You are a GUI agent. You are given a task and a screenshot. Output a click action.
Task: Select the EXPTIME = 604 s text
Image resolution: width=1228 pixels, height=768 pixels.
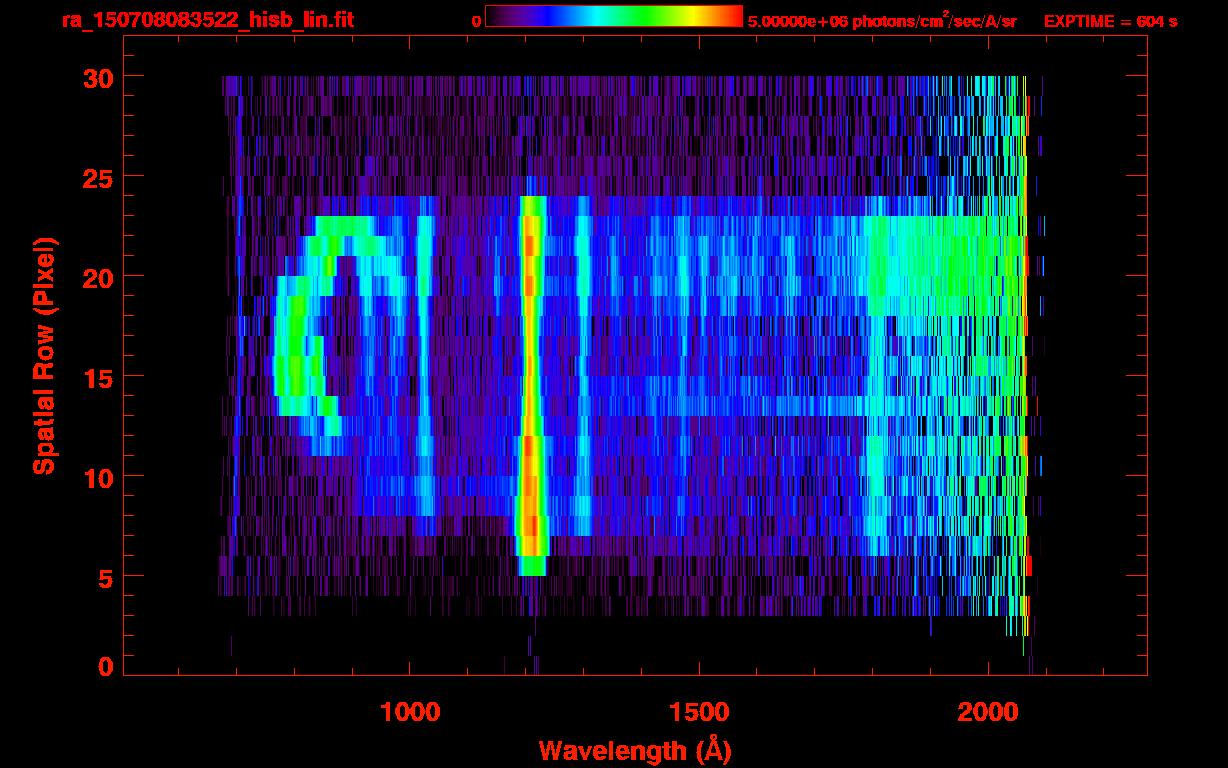(1110, 21)
